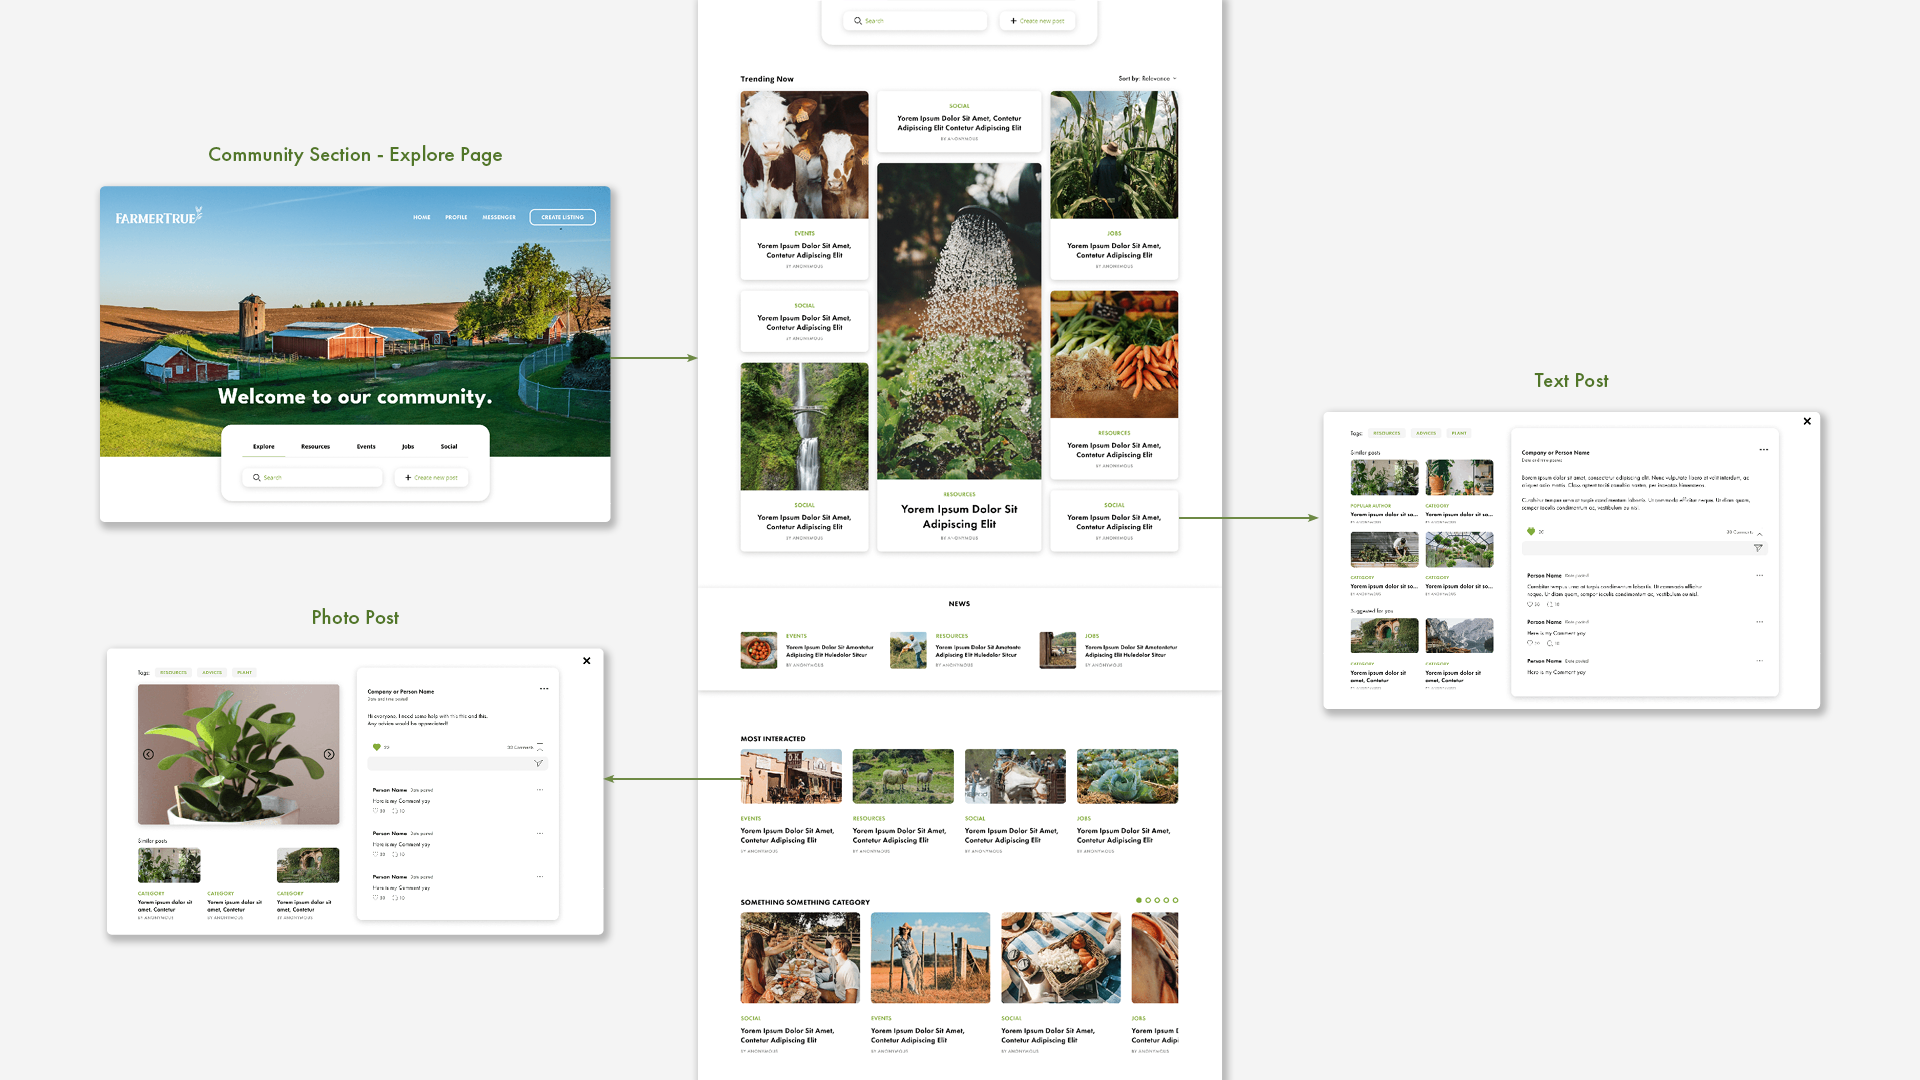Open watering can featured post thumbnail

tap(959, 322)
